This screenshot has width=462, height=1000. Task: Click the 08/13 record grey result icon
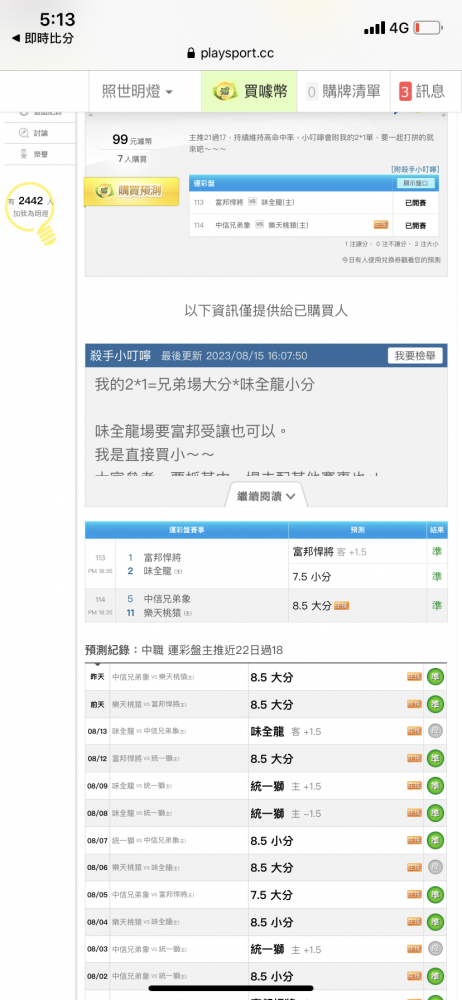(436, 731)
